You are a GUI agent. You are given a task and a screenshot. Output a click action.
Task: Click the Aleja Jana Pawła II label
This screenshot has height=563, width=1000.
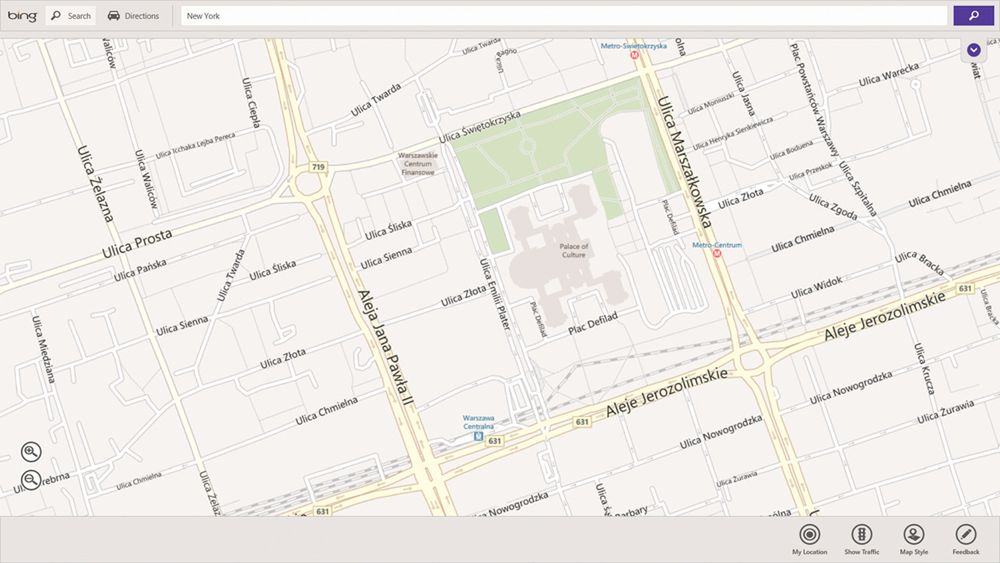coord(386,349)
